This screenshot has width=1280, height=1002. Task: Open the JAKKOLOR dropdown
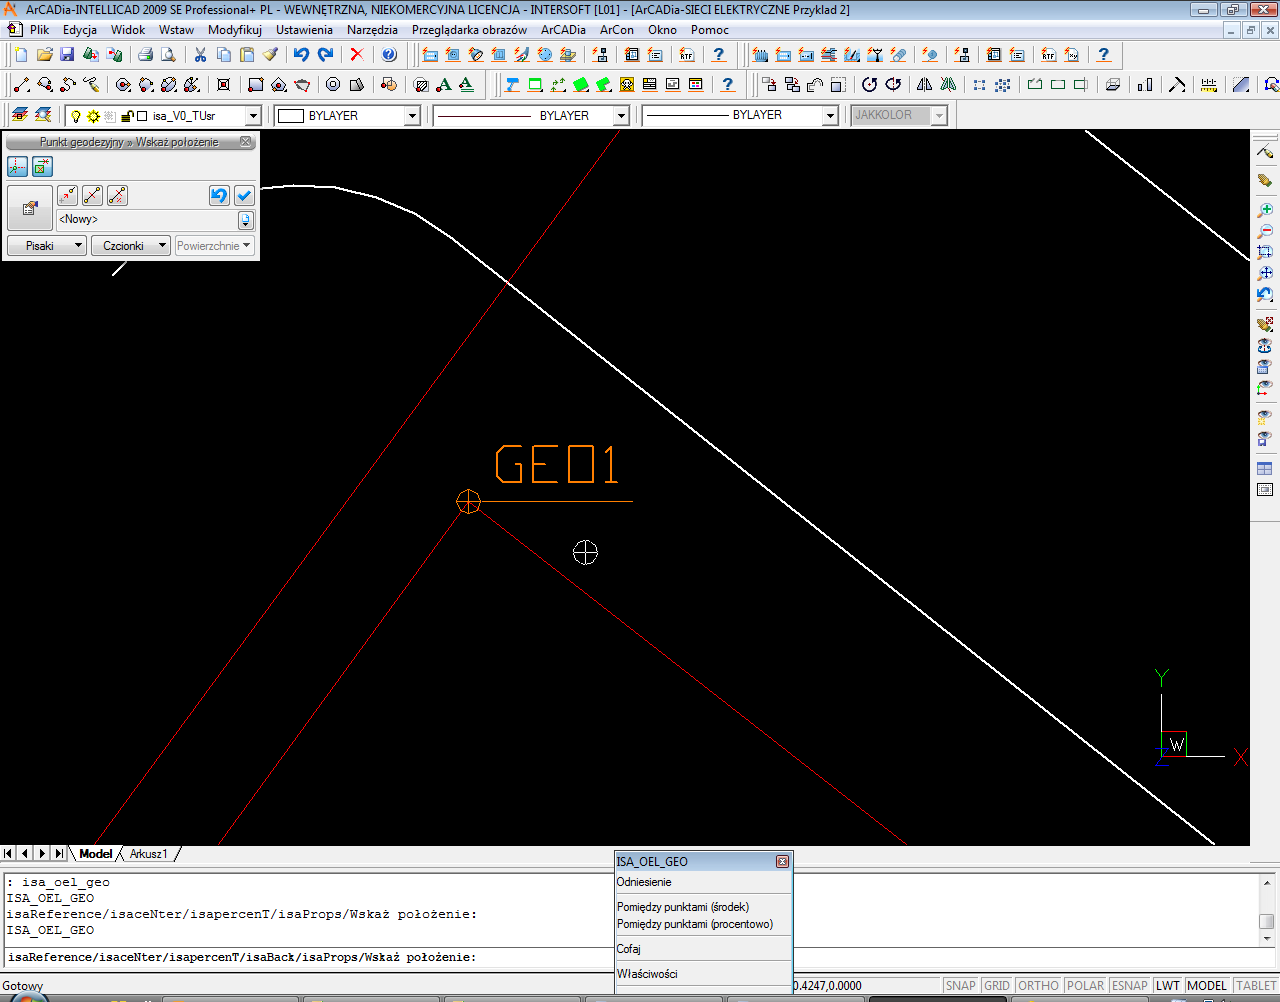point(939,116)
